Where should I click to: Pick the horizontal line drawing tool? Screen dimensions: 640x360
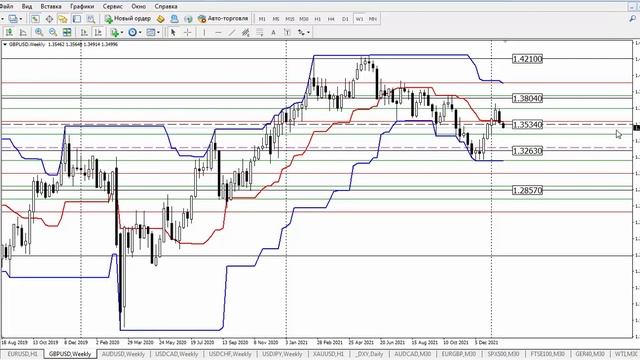(x=218, y=32)
